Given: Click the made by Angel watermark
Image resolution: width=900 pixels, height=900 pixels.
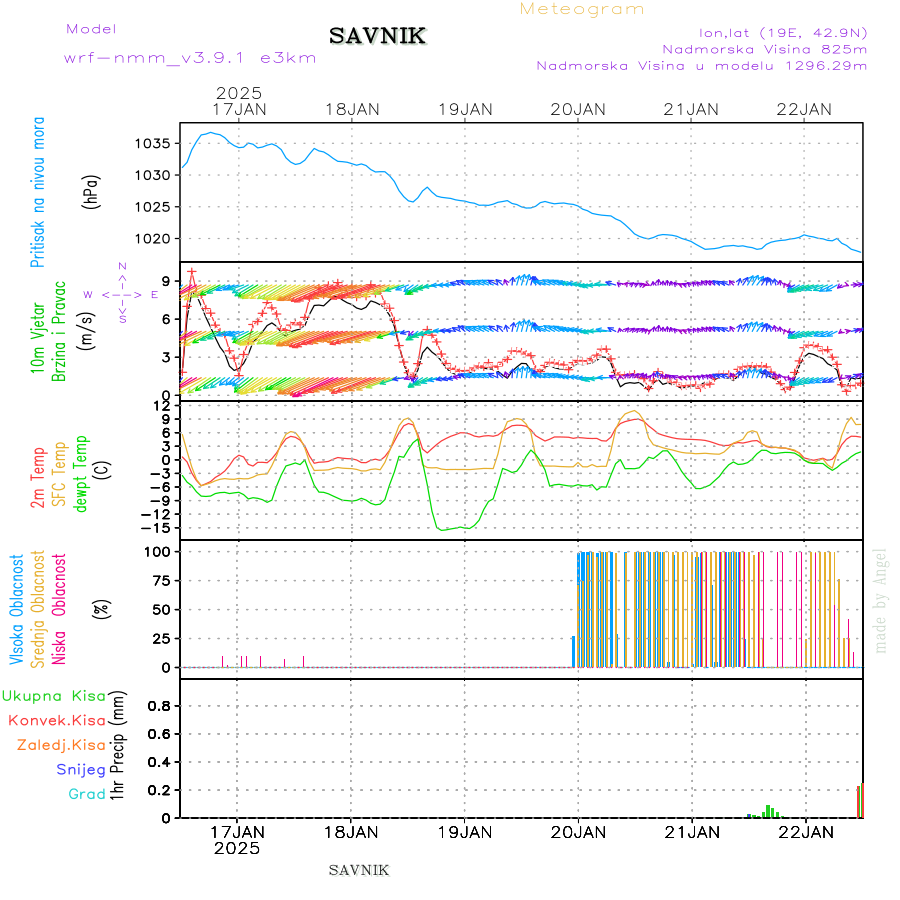Looking at the screenshot, I should click(881, 600).
